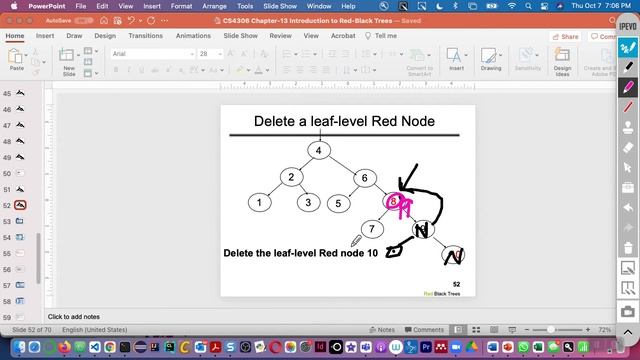The height and width of the screenshot is (360, 640).
Task: Collapse the IPEVO toolbar with chevron
Action: tap(628, 332)
